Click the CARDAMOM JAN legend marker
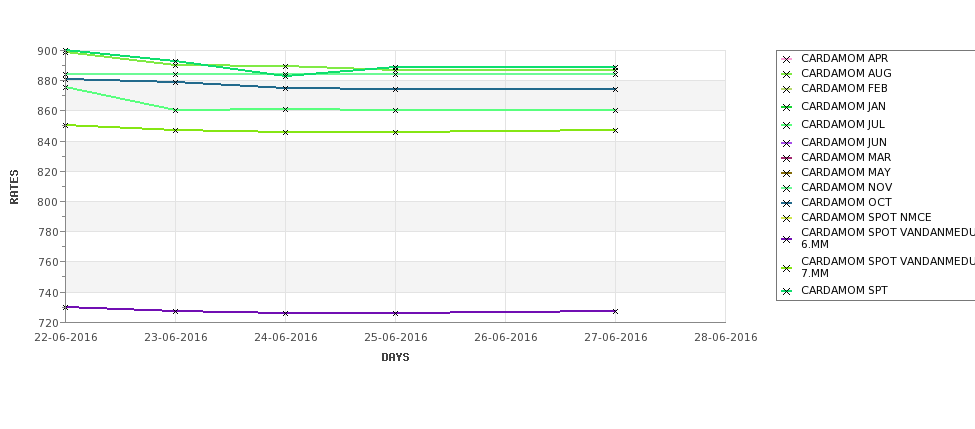975x429 pixels. pyautogui.click(x=787, y=108)
